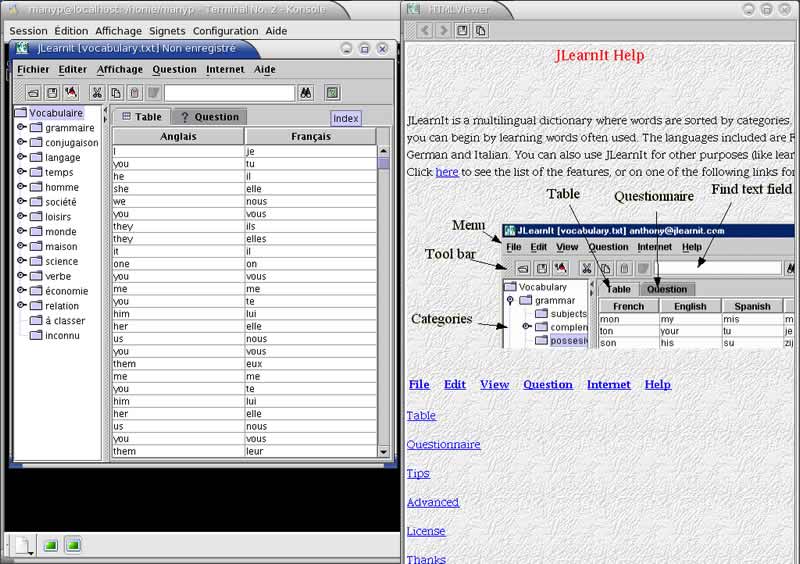Image resolution: width=800 pixels, height=564 pixels.
Task: Expand the loisirs category node
Action: [x=21, y=216]
